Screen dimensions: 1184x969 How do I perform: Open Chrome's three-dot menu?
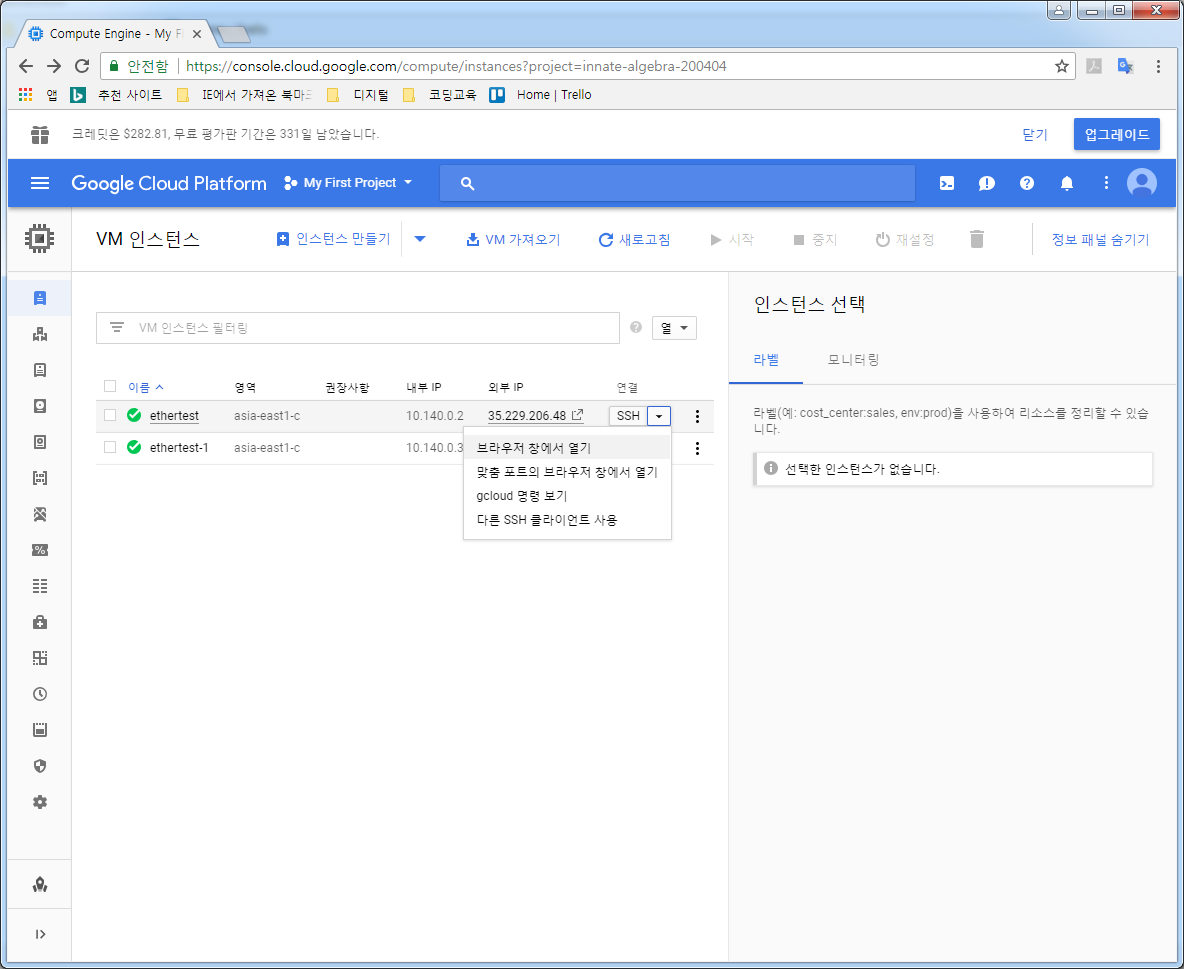(1158, 66)
